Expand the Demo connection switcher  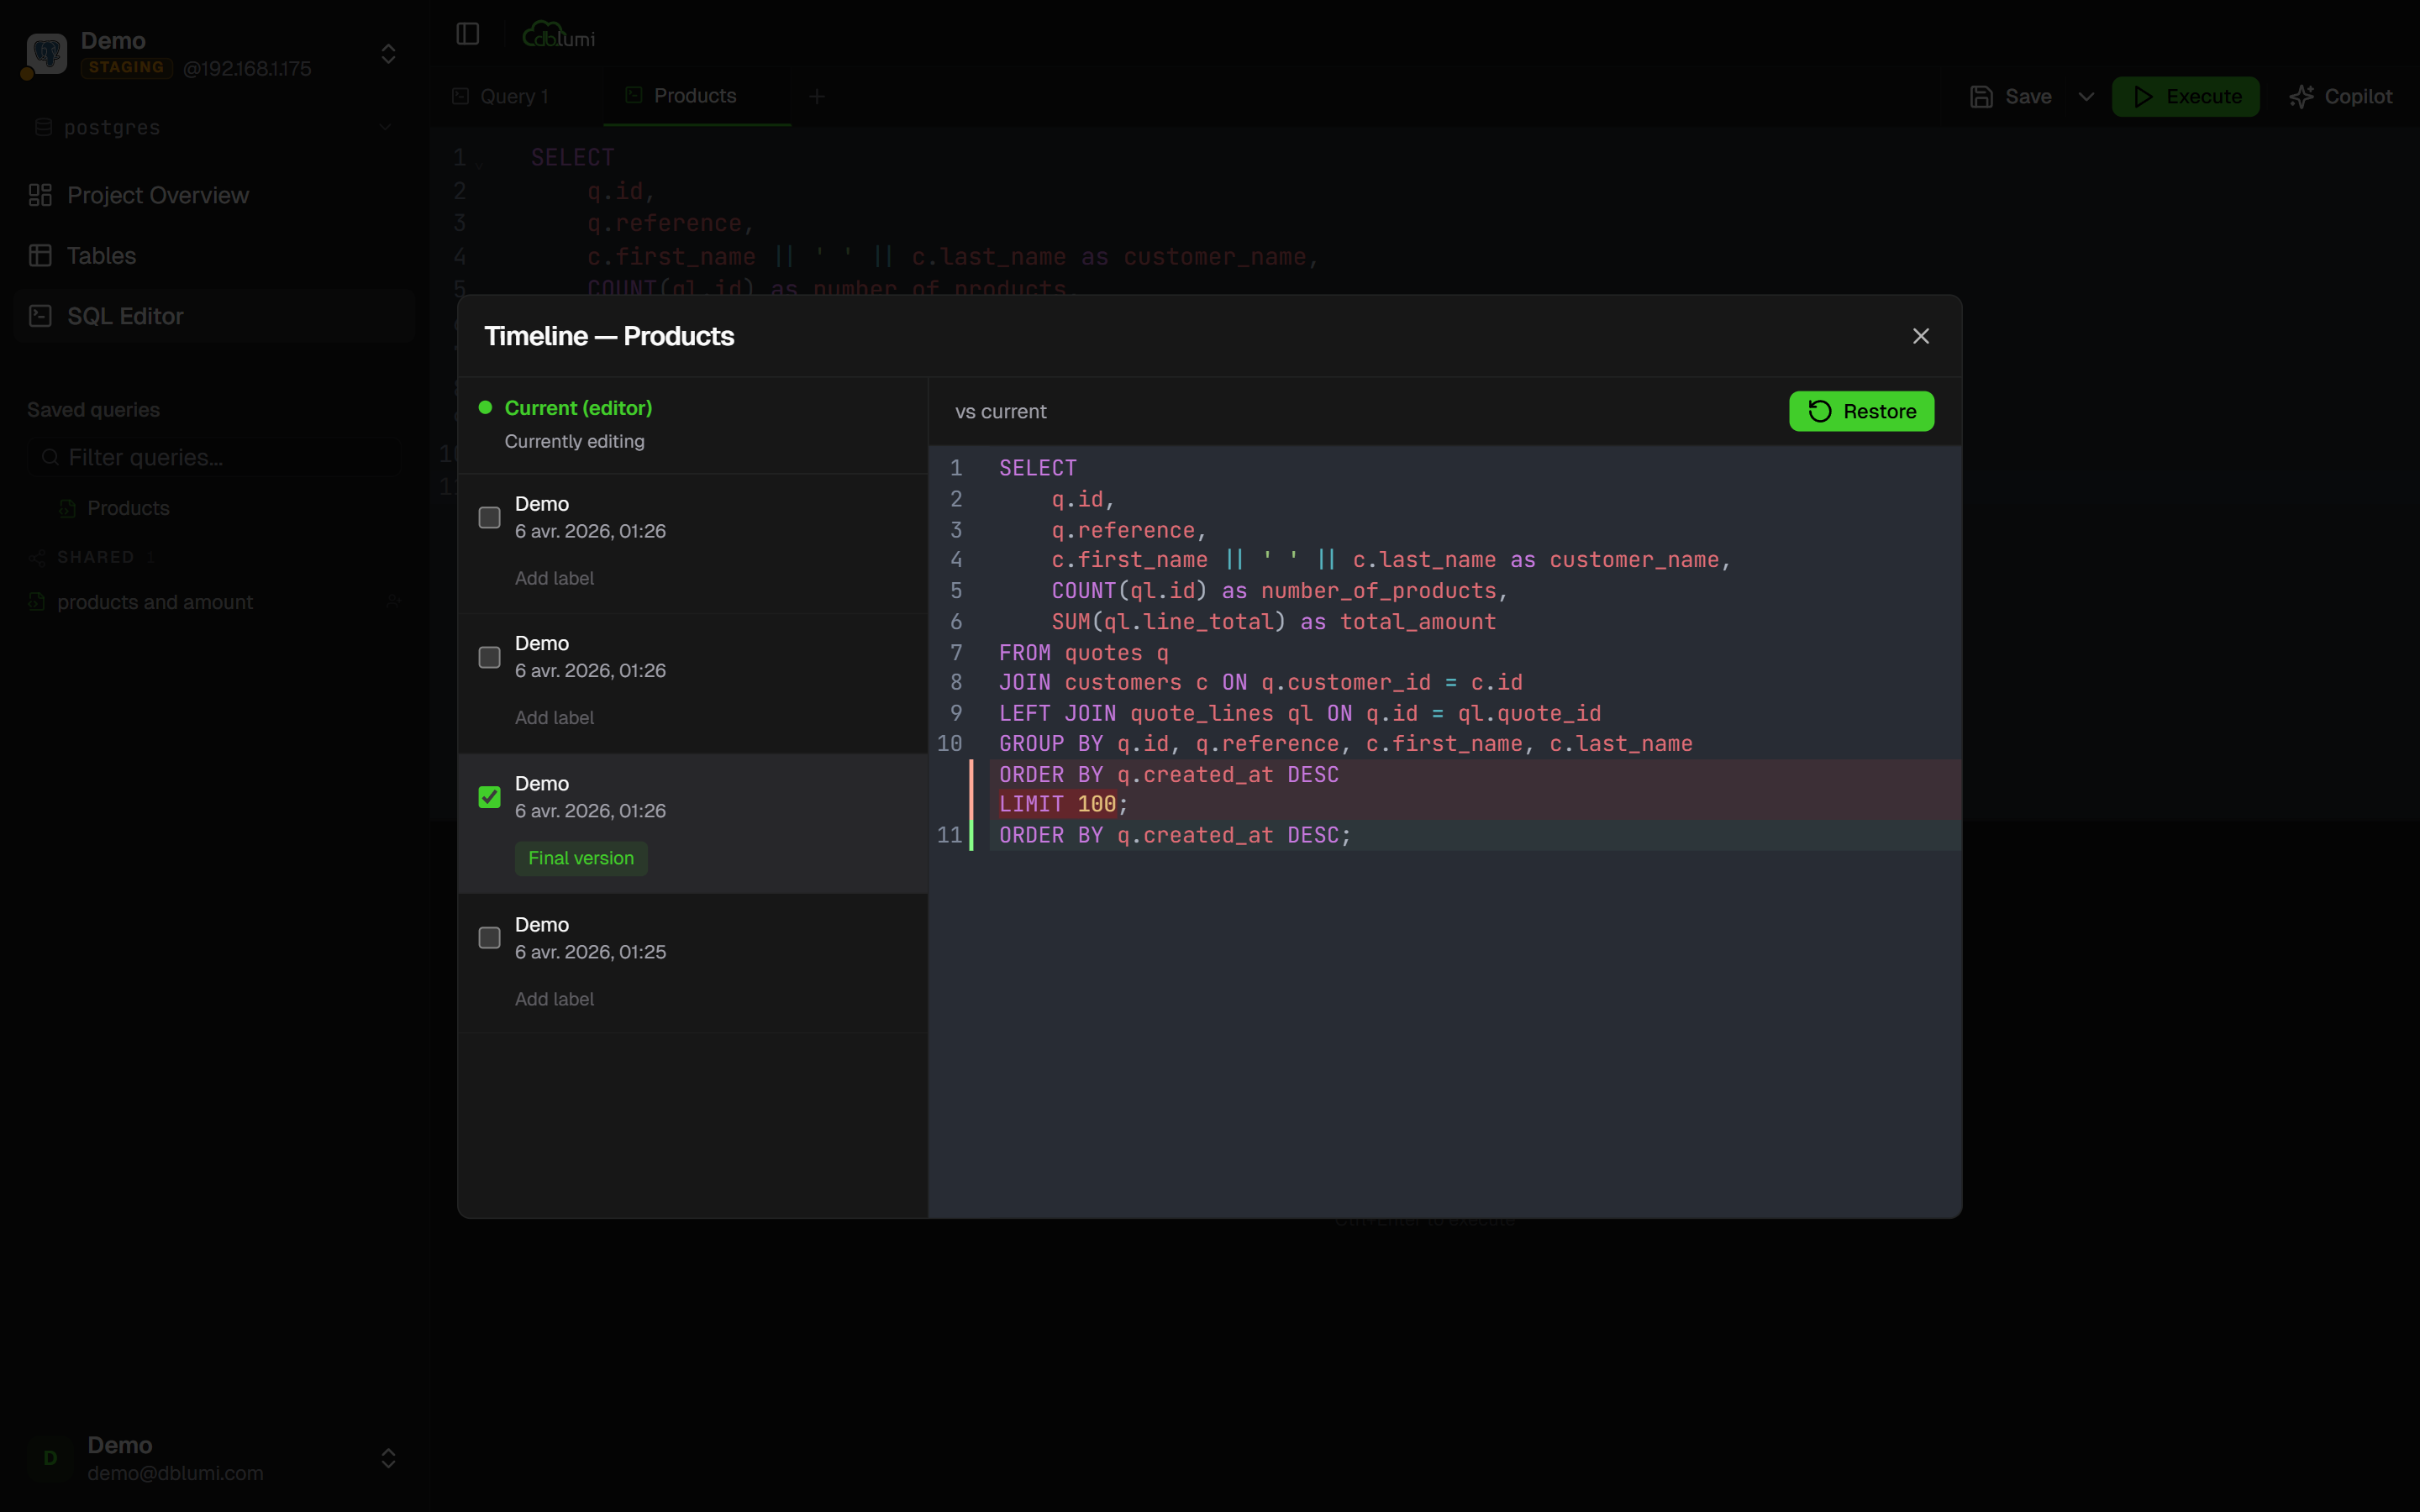point(388,54)
